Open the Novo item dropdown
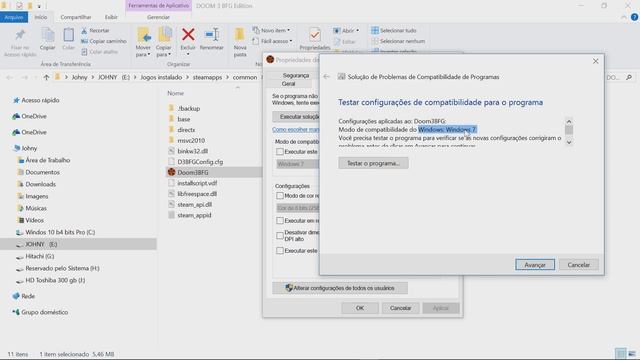Viewport: 640px width, 360px height. (271, 31)
